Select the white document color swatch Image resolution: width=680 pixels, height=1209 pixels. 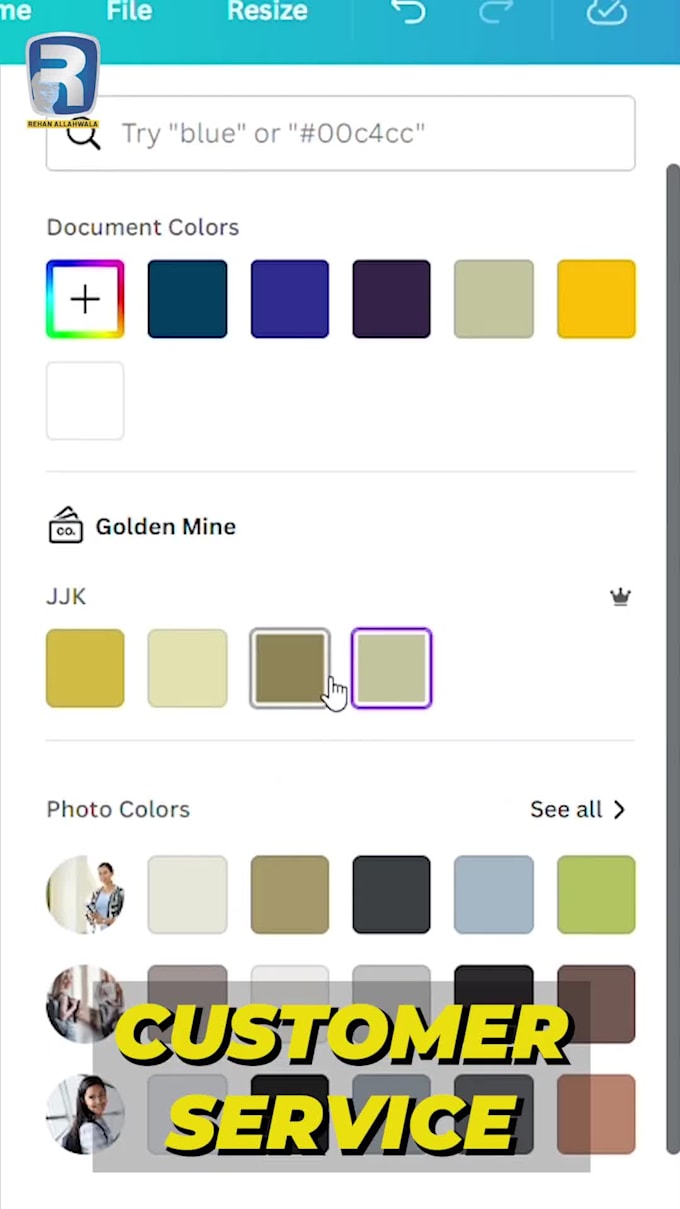pyautogui.click(x=85, y=401)
